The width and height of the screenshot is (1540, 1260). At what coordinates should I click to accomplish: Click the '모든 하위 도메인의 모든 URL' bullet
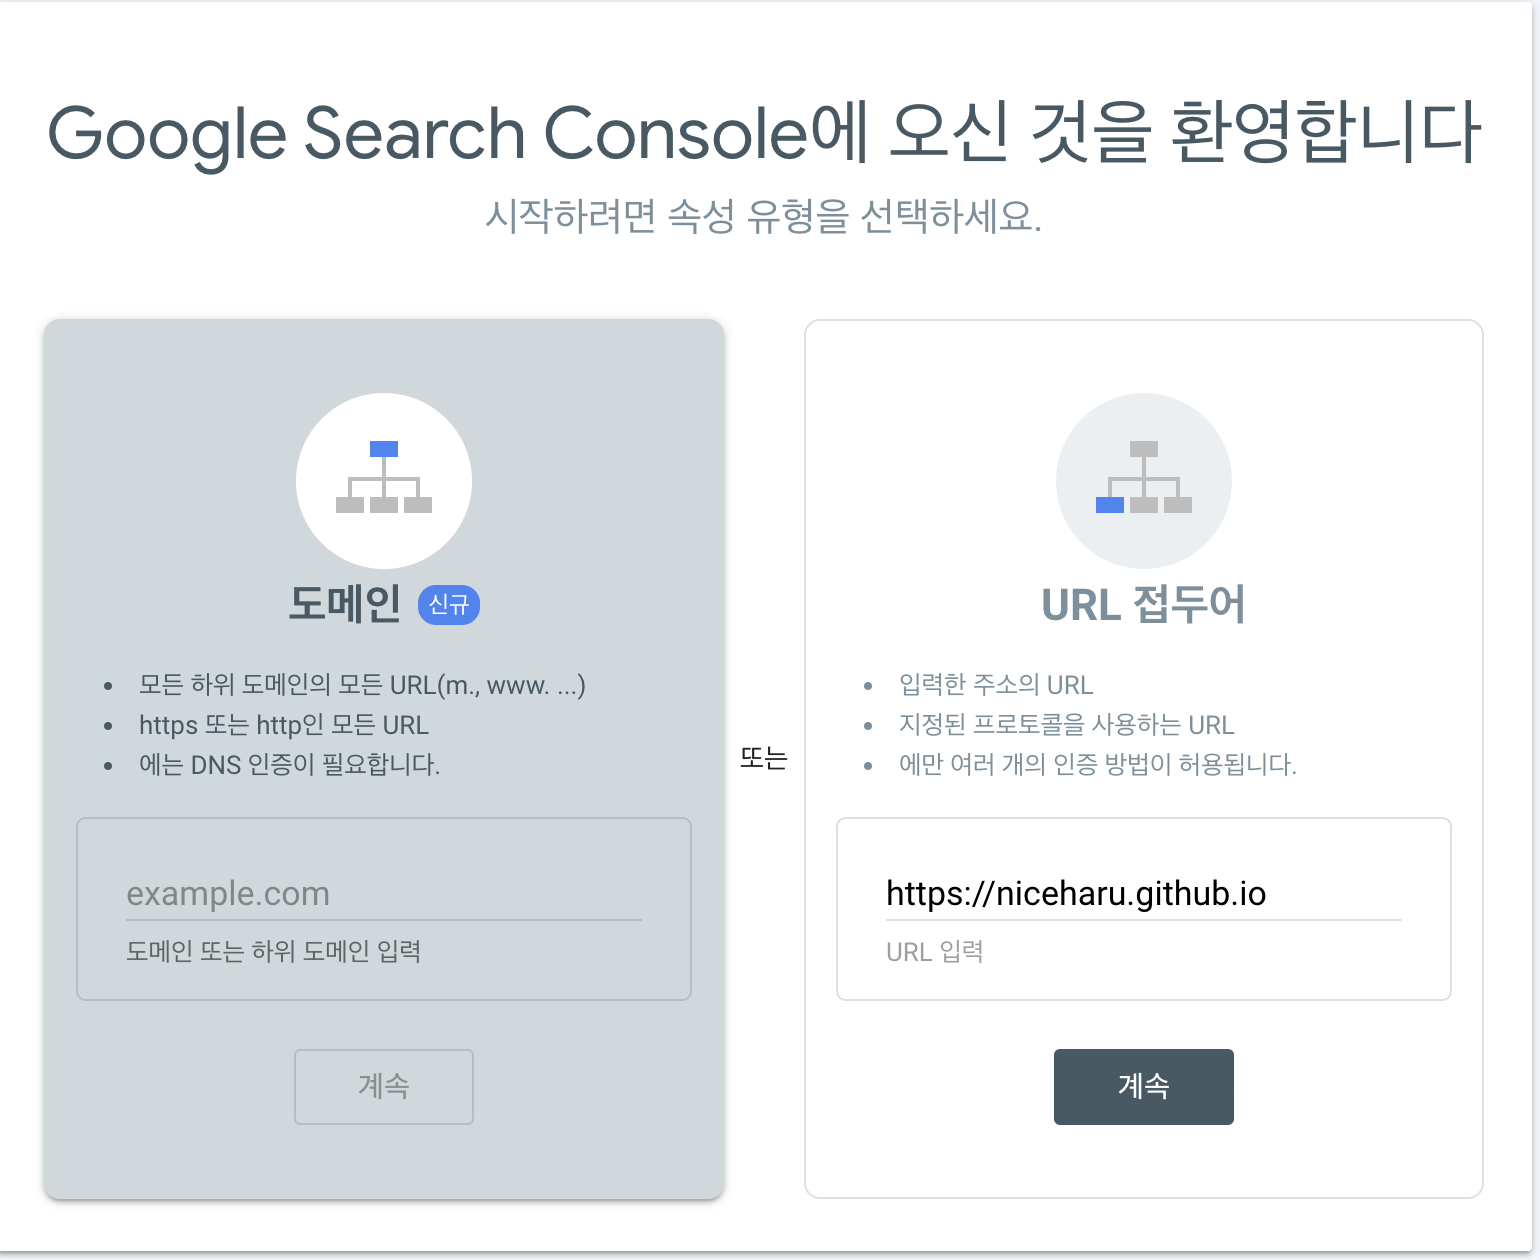[362, 685]
